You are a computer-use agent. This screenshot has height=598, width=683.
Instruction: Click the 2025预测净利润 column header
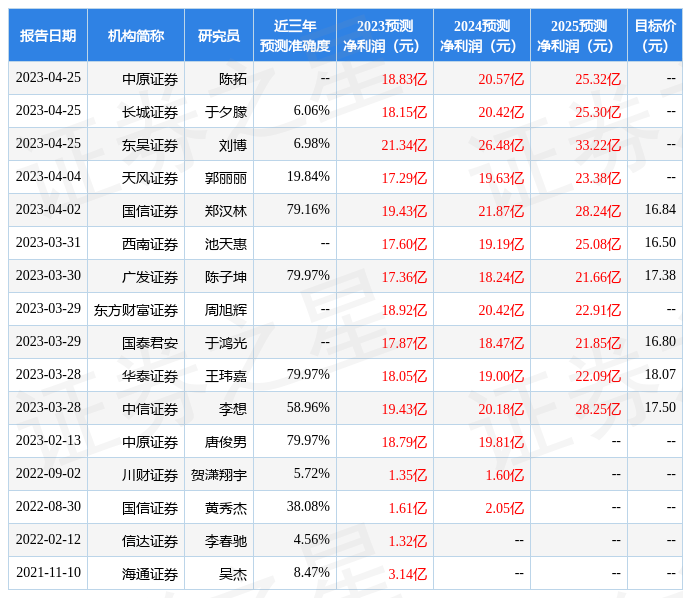click(x=579, y=35)
